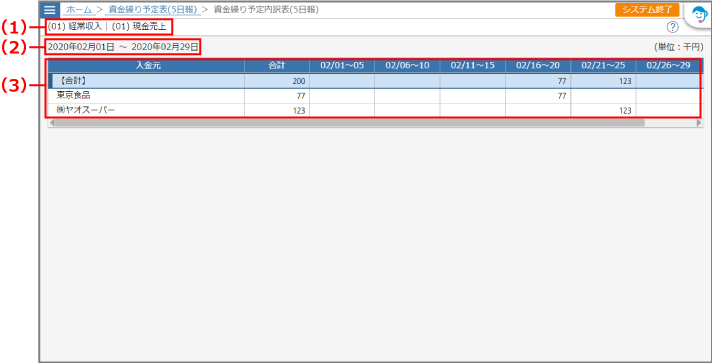Click 【合計】 row 02/16～20 value 77
Viewport: 712px width, 363px height.
[538, 81]
